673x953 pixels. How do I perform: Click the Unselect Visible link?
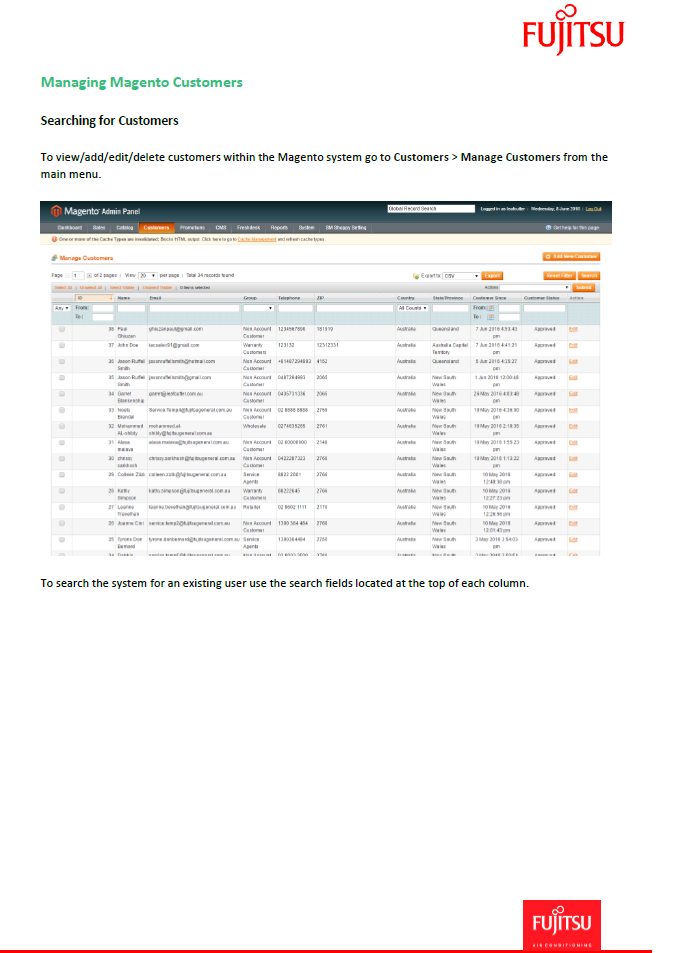(157, 287)
